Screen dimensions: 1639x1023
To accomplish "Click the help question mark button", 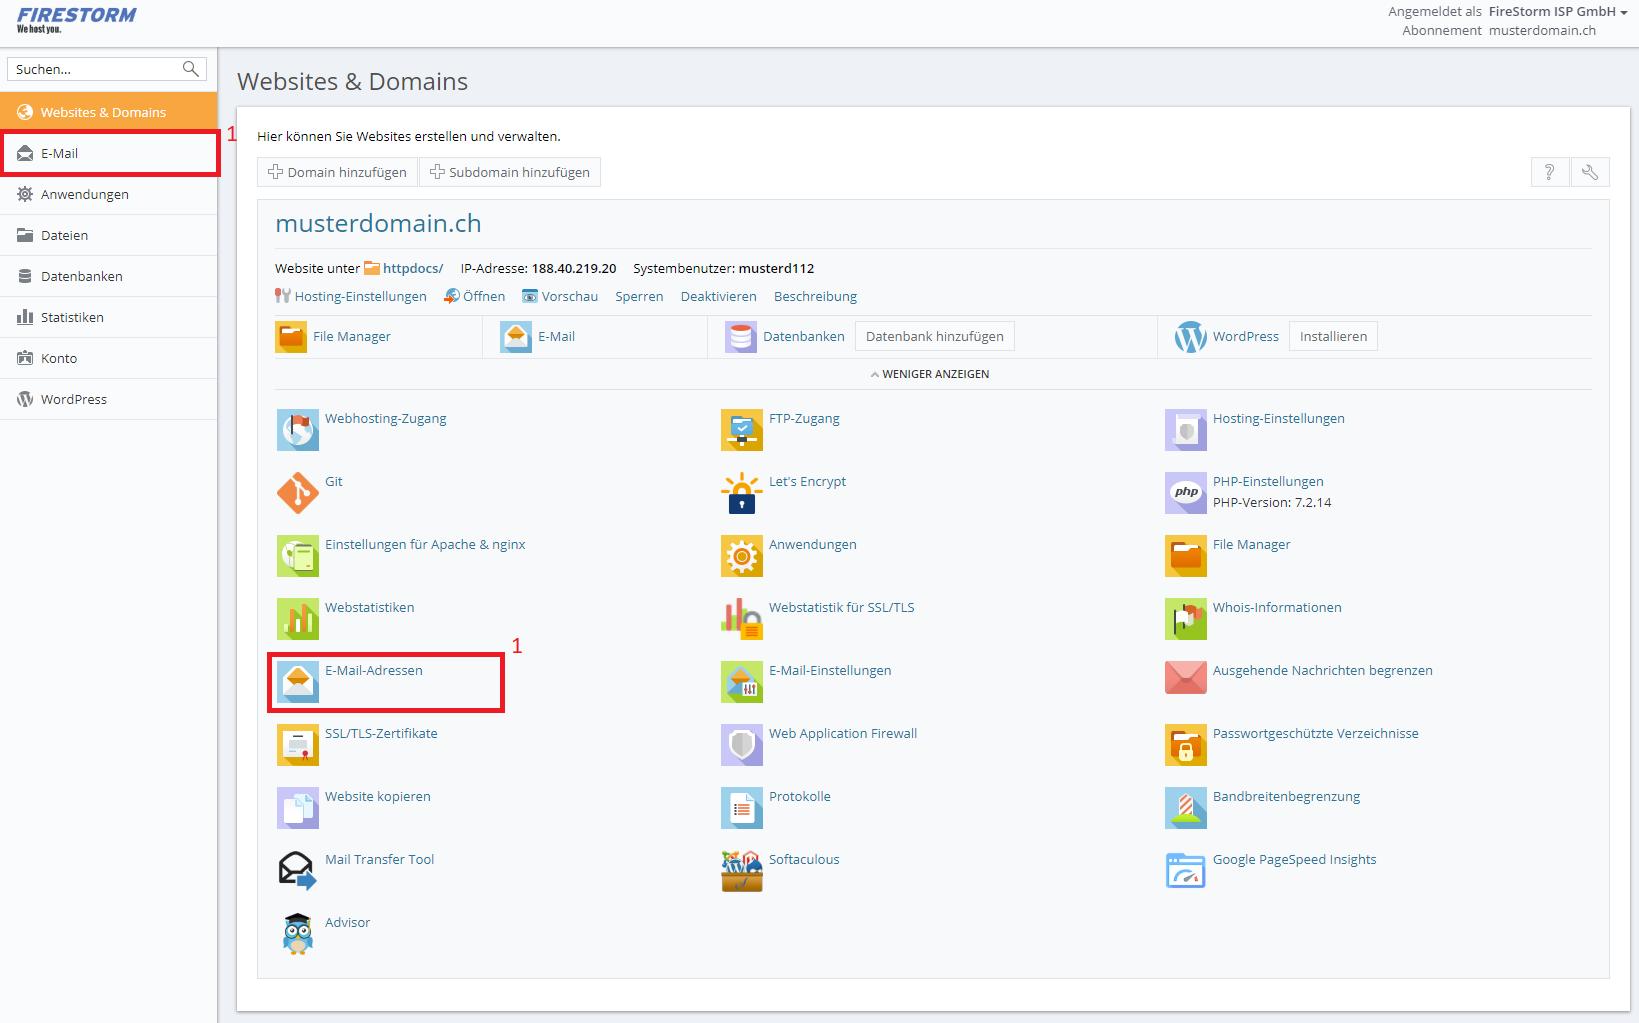I will click(x=1549, y=172).
